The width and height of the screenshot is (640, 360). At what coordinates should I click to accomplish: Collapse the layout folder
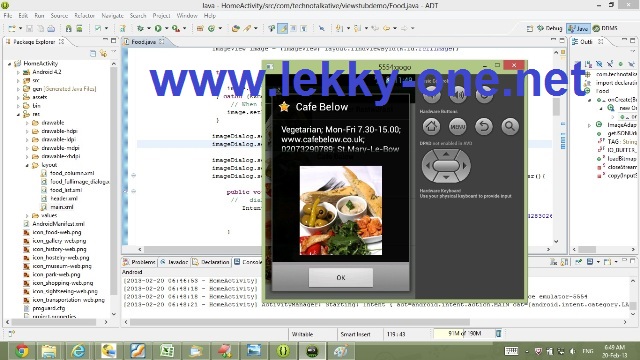27,165
